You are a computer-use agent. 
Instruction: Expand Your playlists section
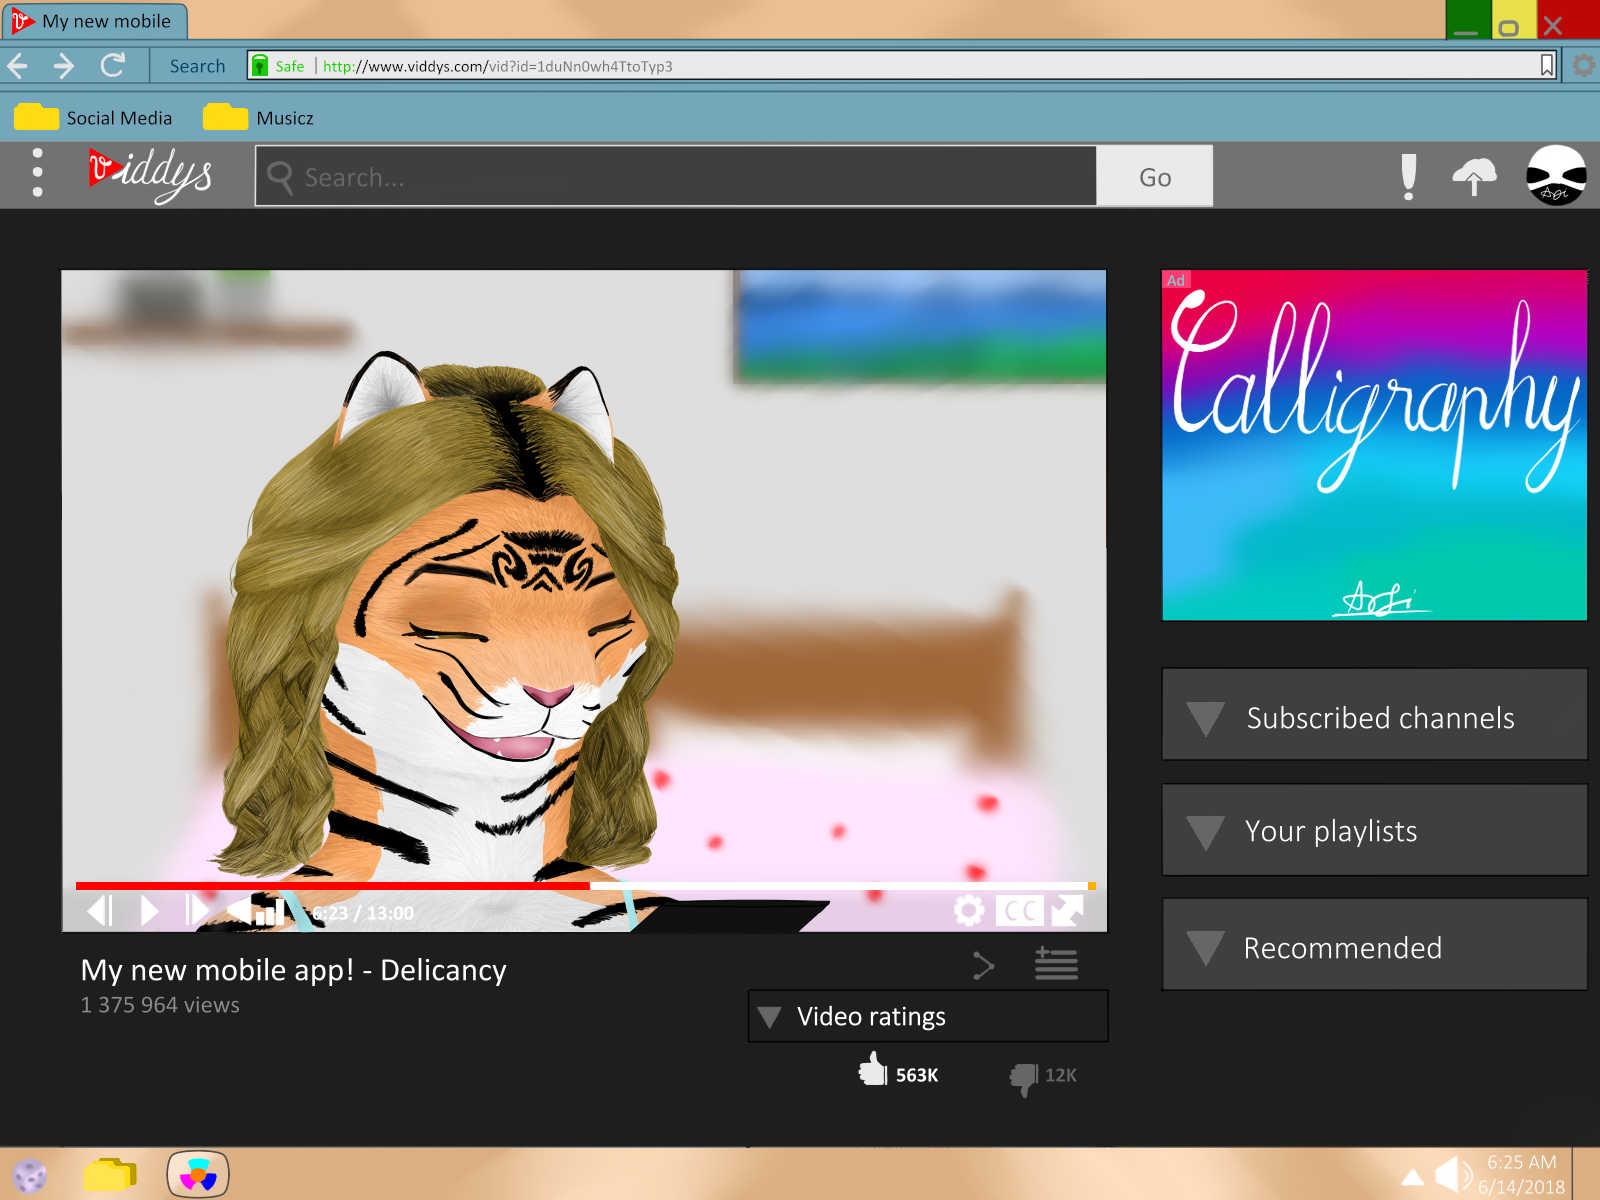1375,830
